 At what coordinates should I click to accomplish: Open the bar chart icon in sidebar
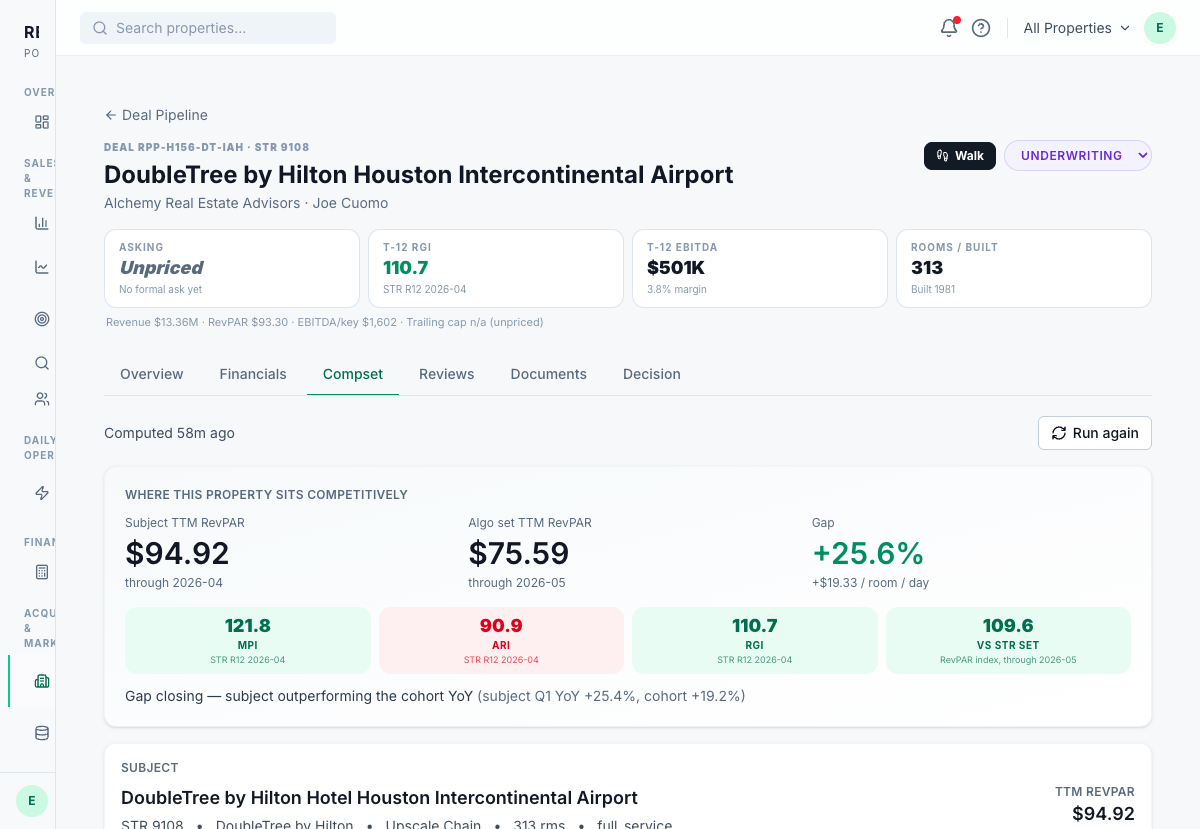tap(42, 223)
